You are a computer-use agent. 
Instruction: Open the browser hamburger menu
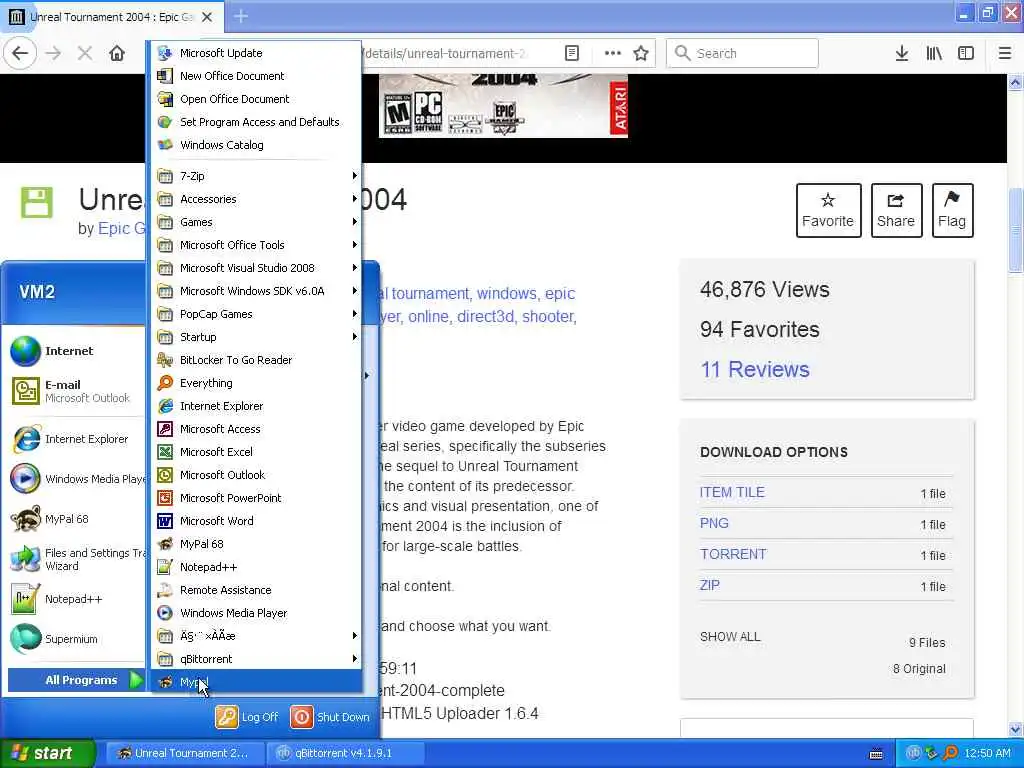1004,53
